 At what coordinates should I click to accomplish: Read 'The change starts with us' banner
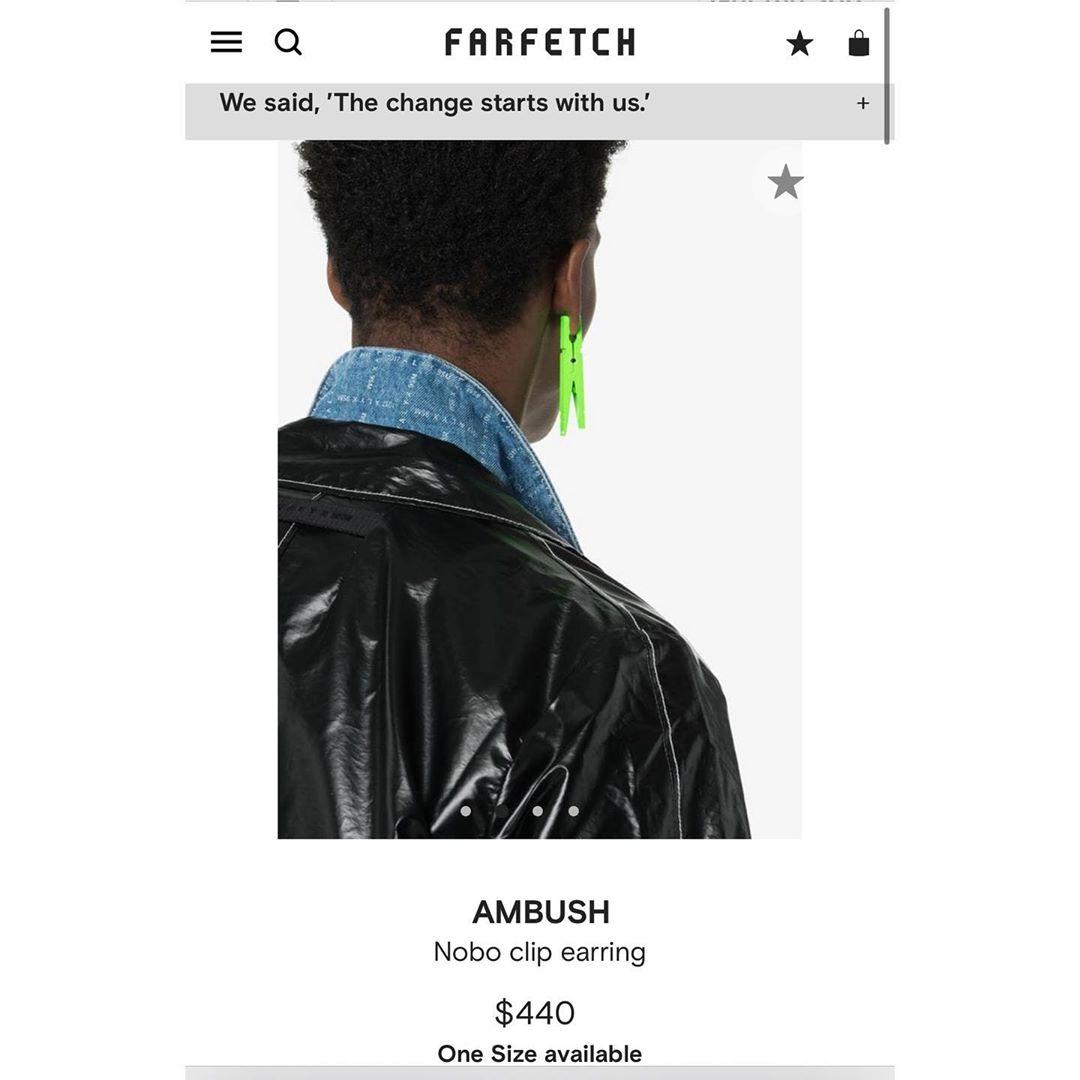435,103
